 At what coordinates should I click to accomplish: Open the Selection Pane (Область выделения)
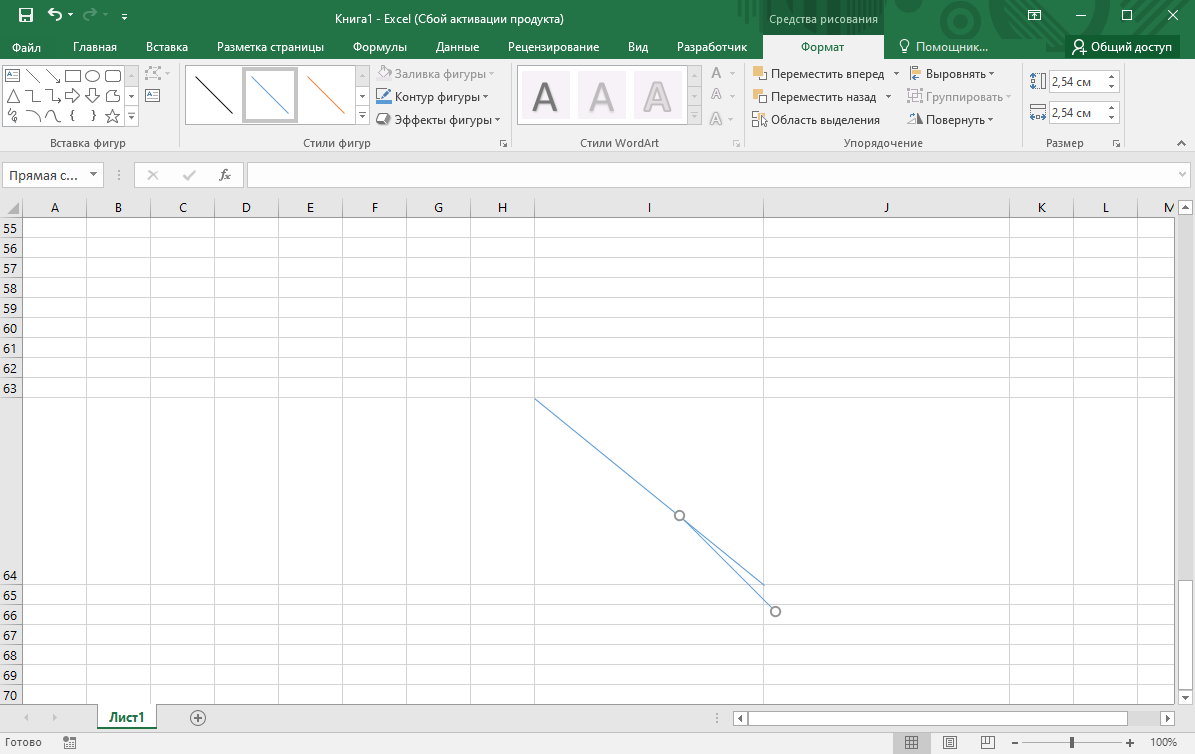[816, 120]
